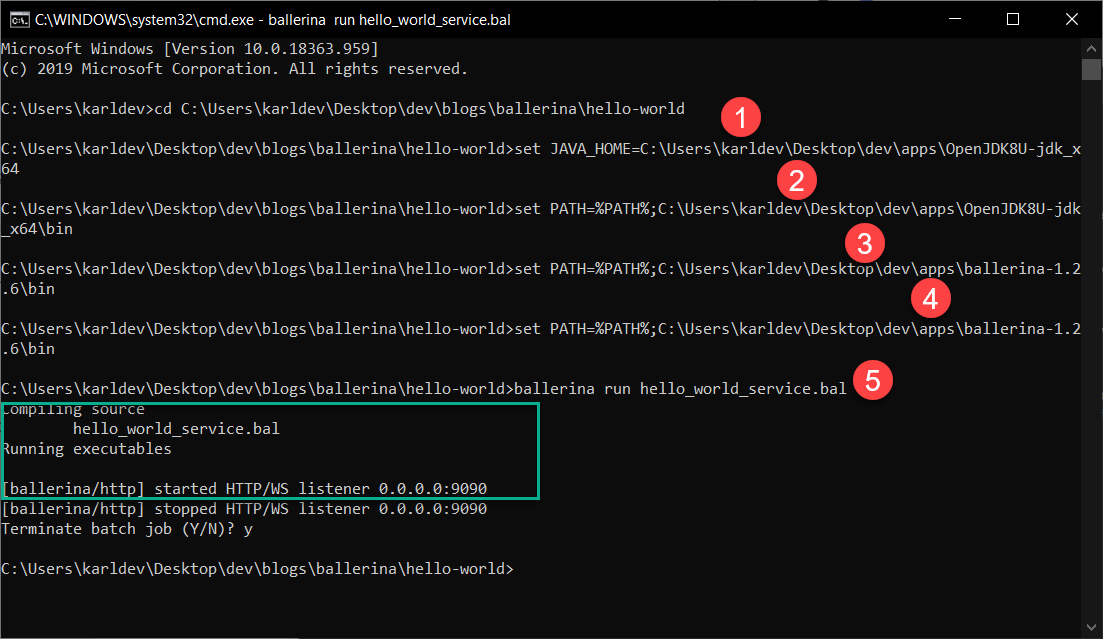Click 'Terminate batch job (Y/N)? y' line
The height and width of the screenshot is (639, 1103).
(x=127, y=529)
